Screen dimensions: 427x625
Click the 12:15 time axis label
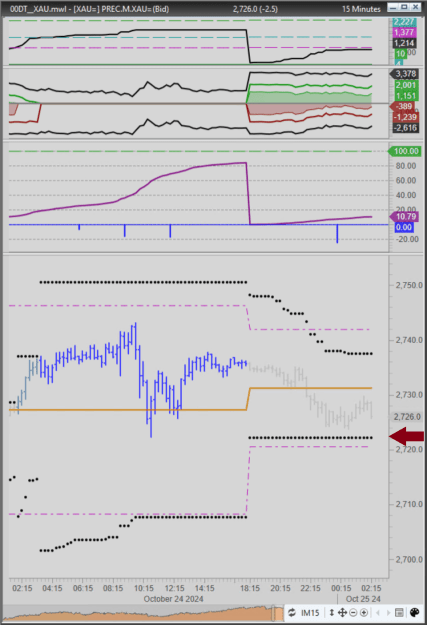pos(174,588)
